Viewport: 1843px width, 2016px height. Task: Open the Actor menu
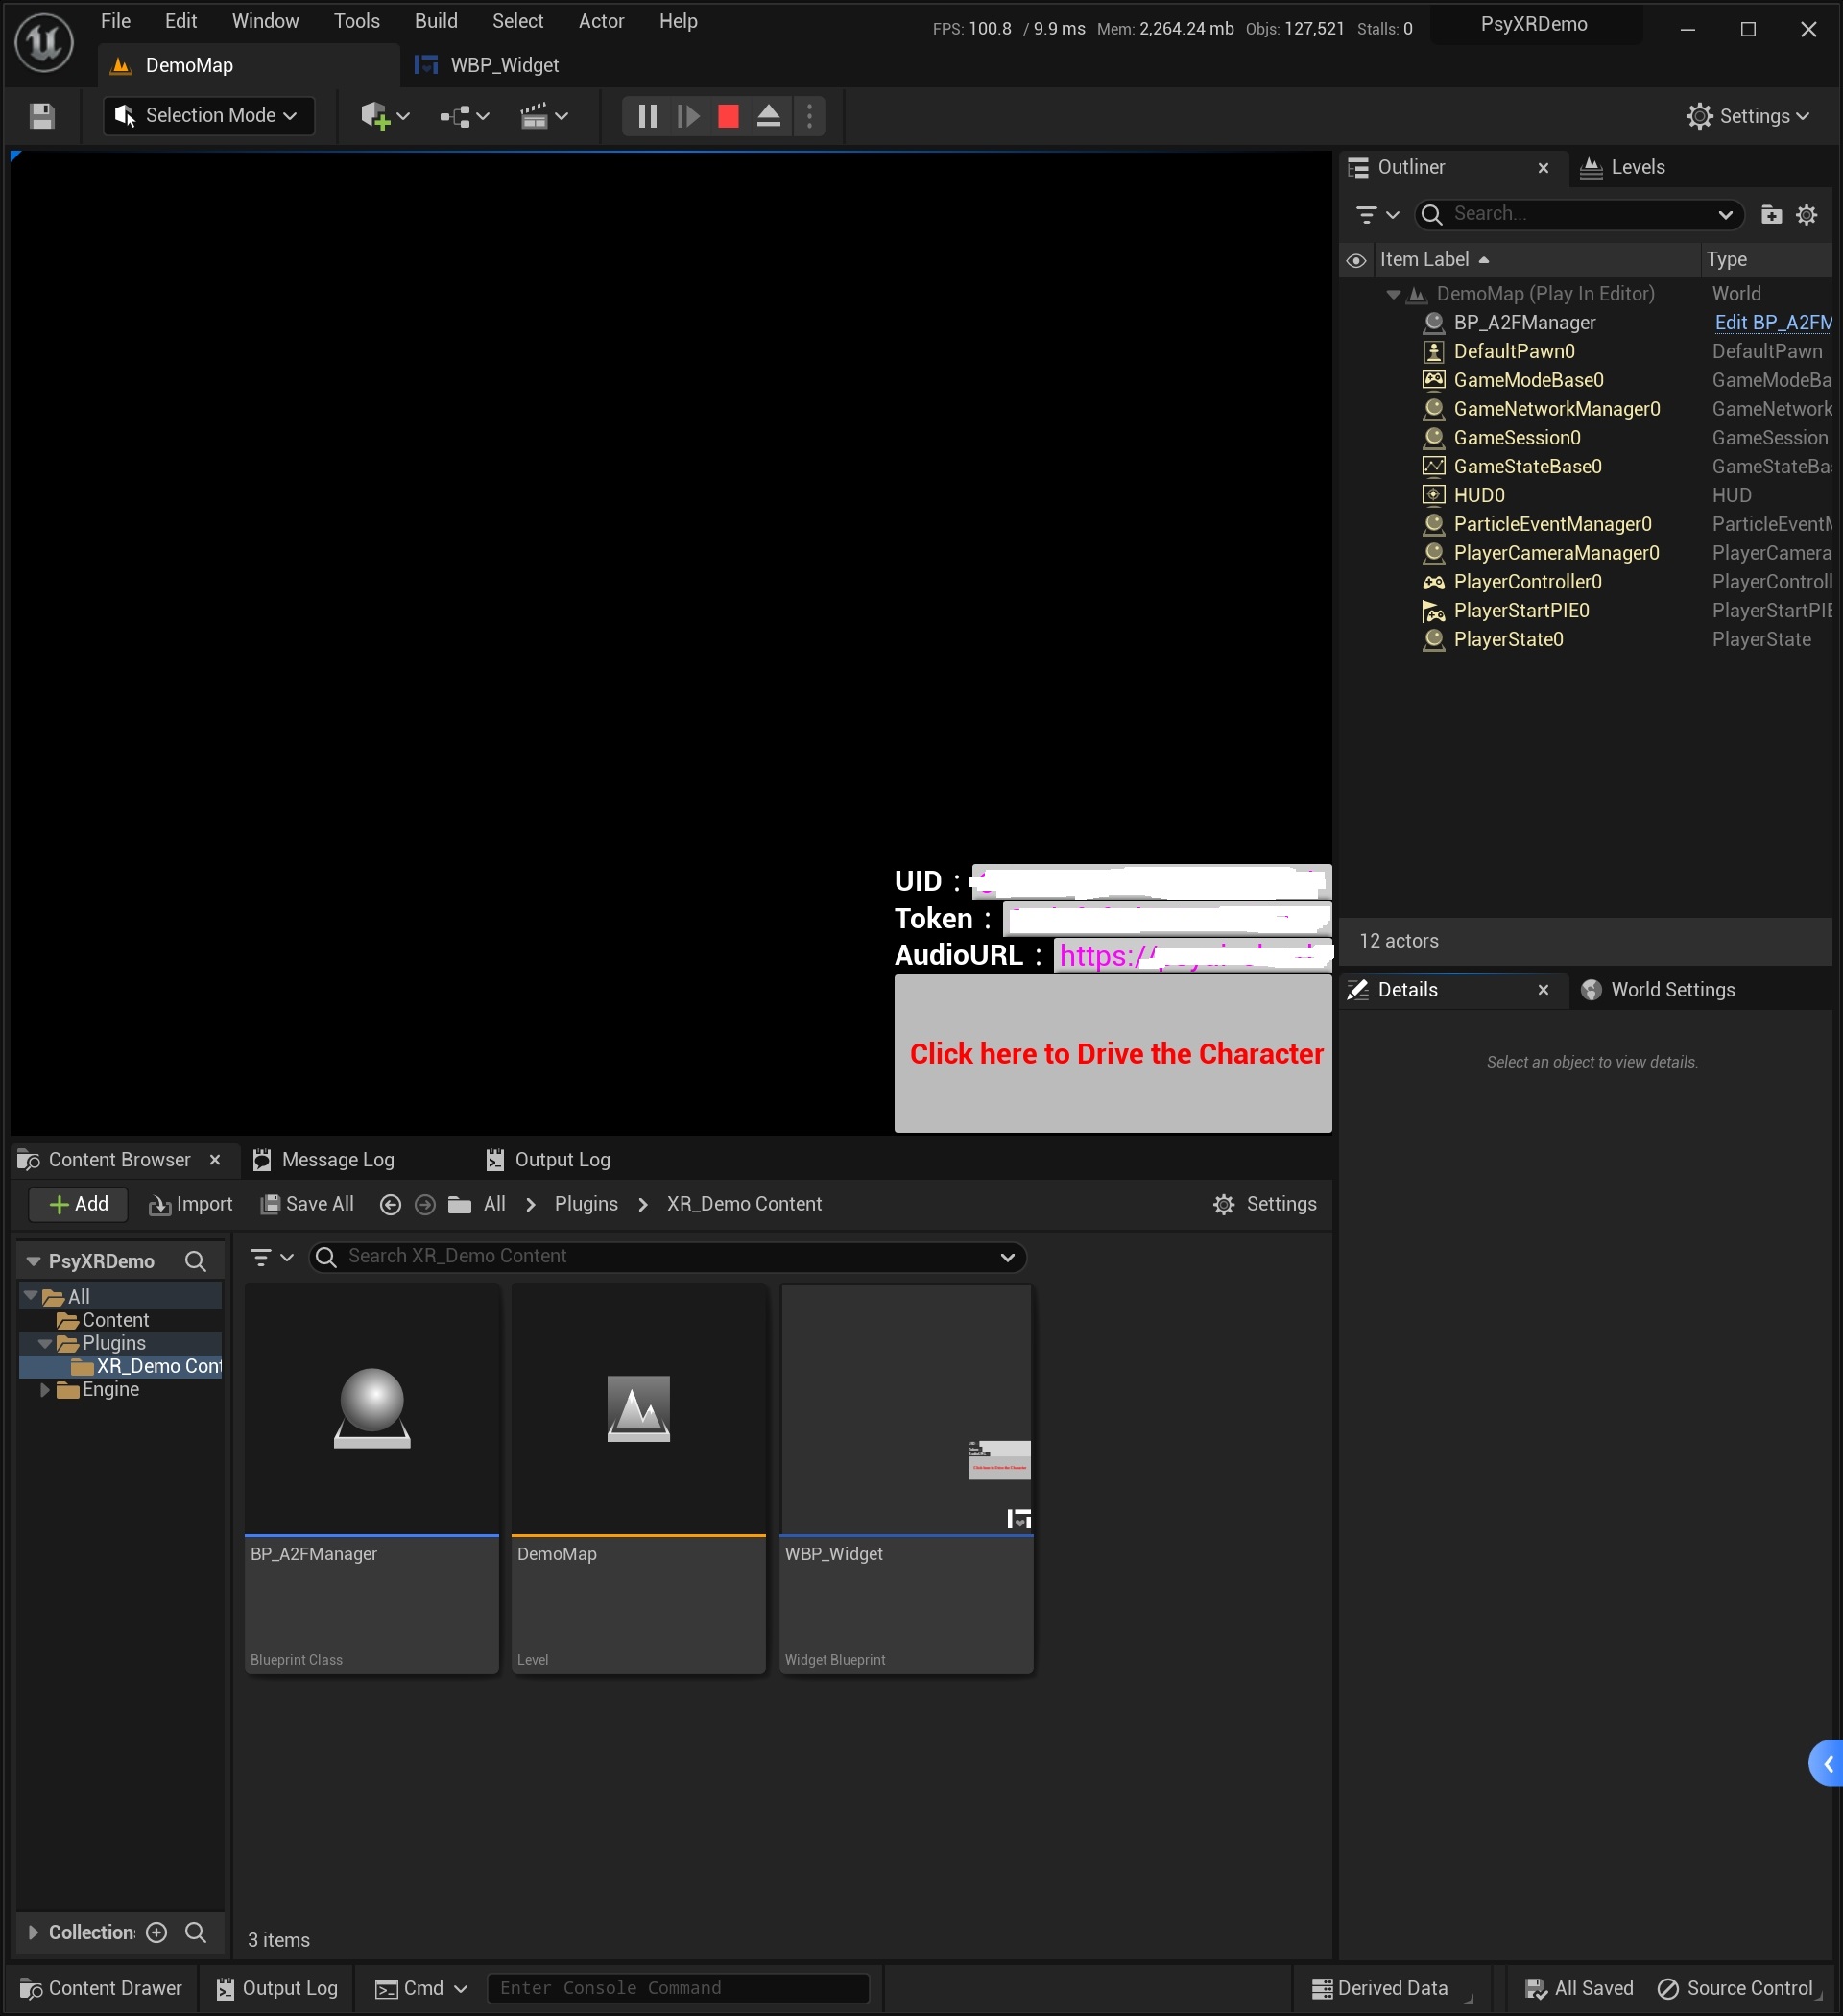tap(601, 21)
